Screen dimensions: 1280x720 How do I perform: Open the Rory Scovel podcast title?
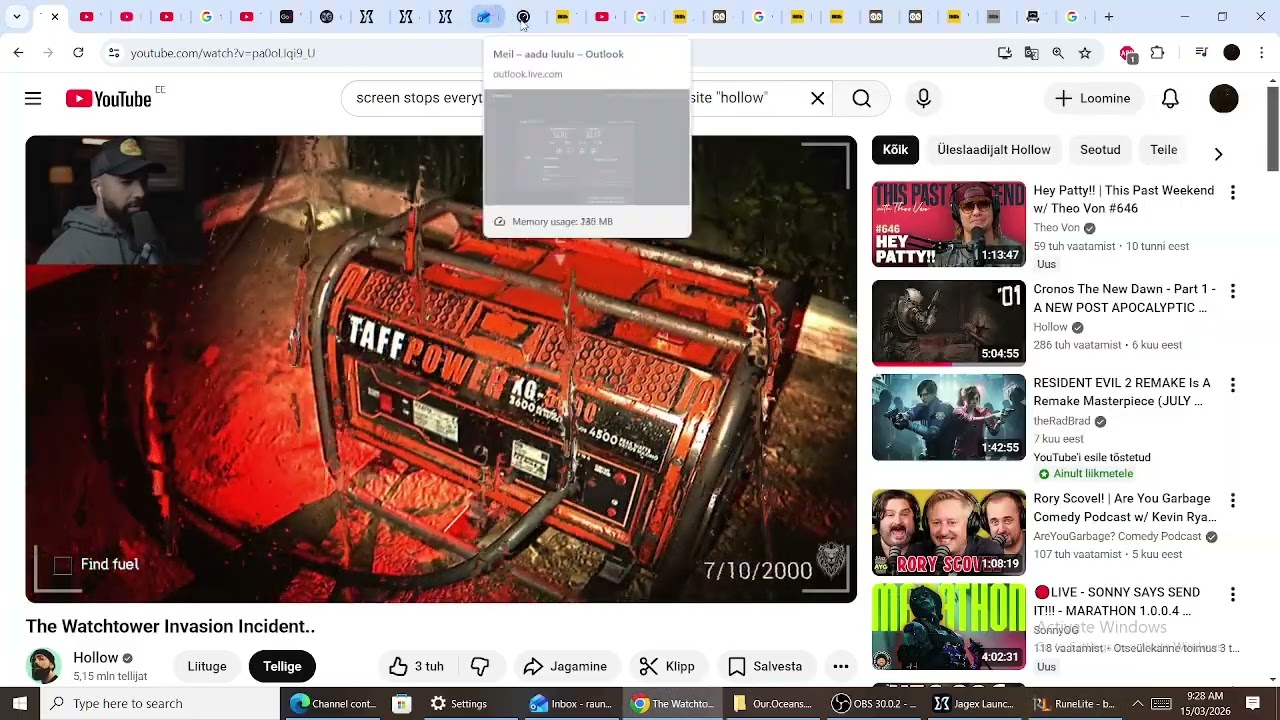[1124, 508]
